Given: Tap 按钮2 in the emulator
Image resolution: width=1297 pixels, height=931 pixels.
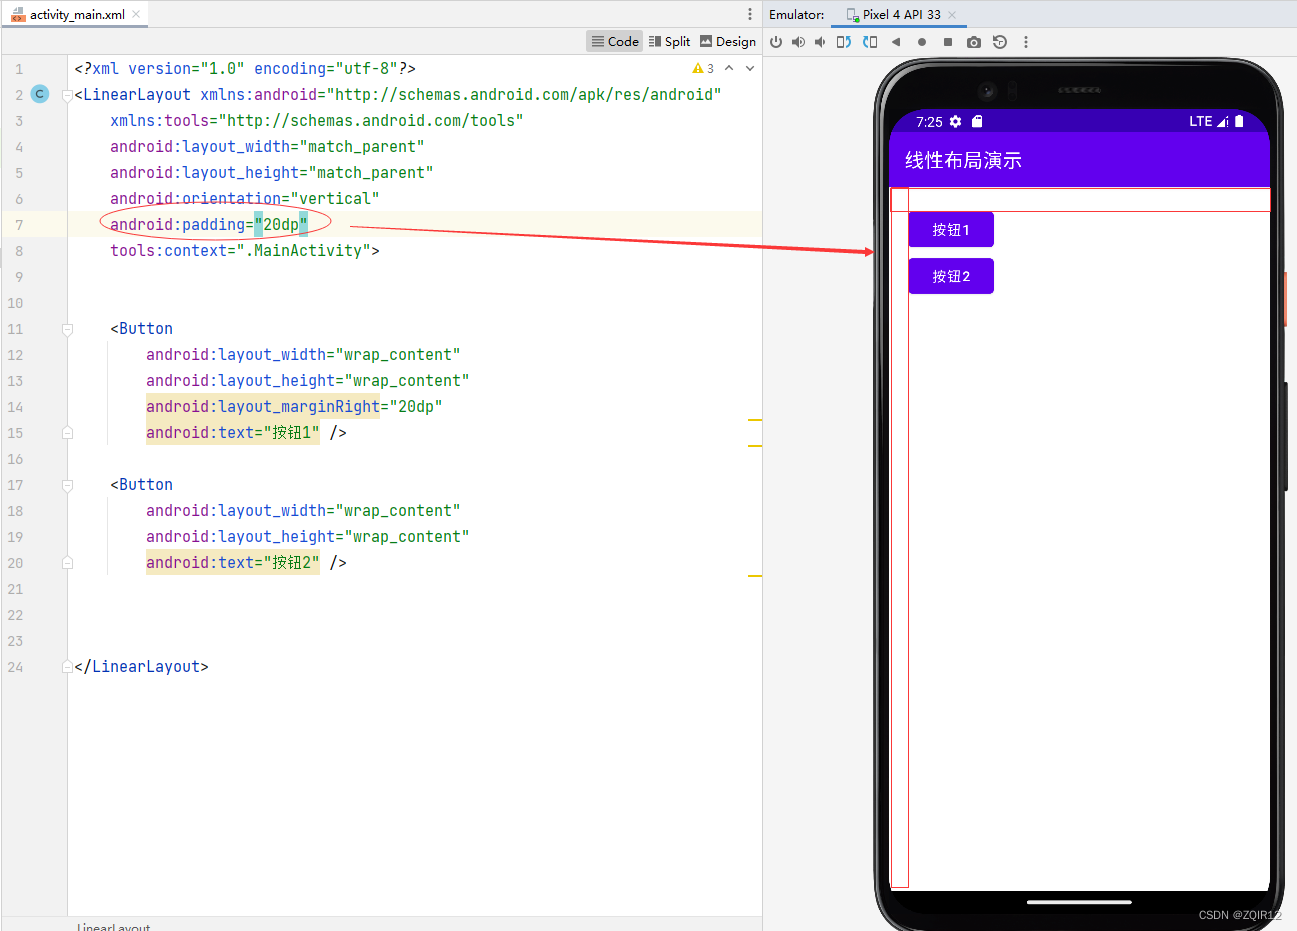Looking at the screenshot, I should 951,276.
